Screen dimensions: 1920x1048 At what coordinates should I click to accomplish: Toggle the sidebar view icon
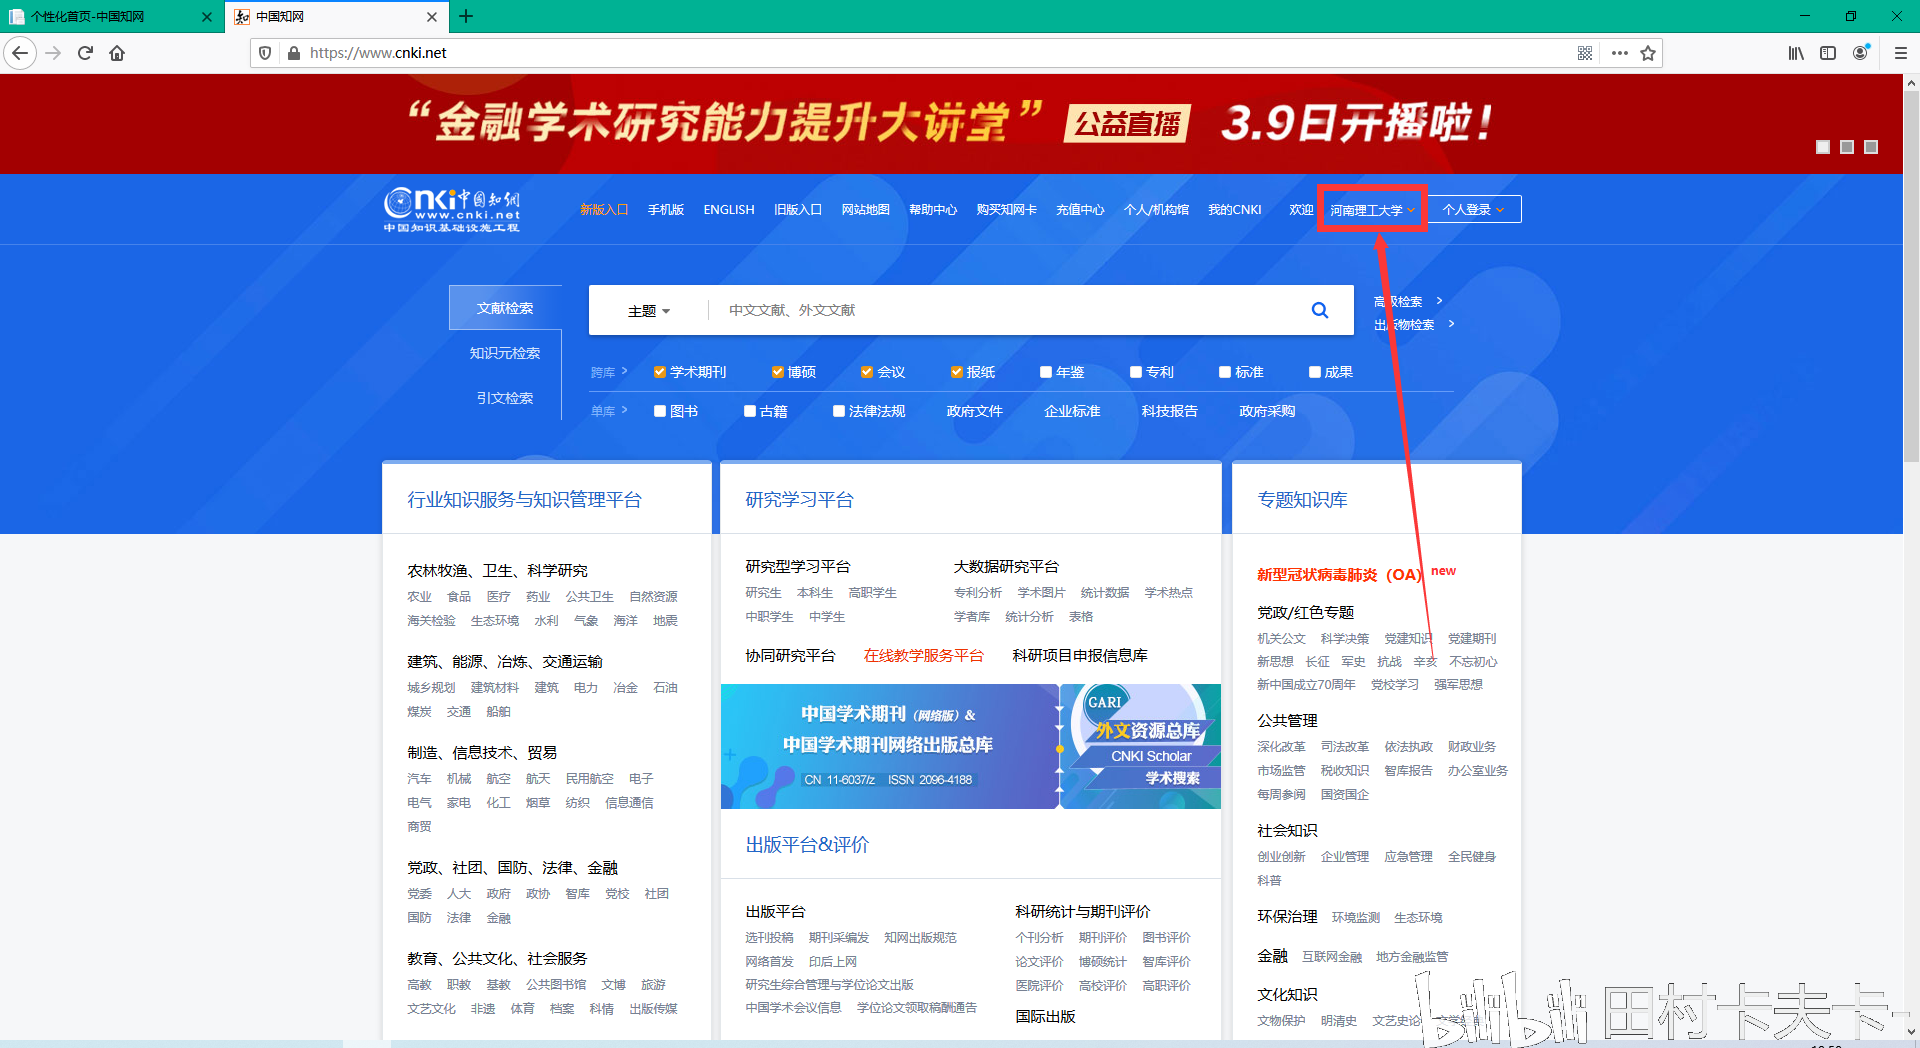tap(1828, 53)
